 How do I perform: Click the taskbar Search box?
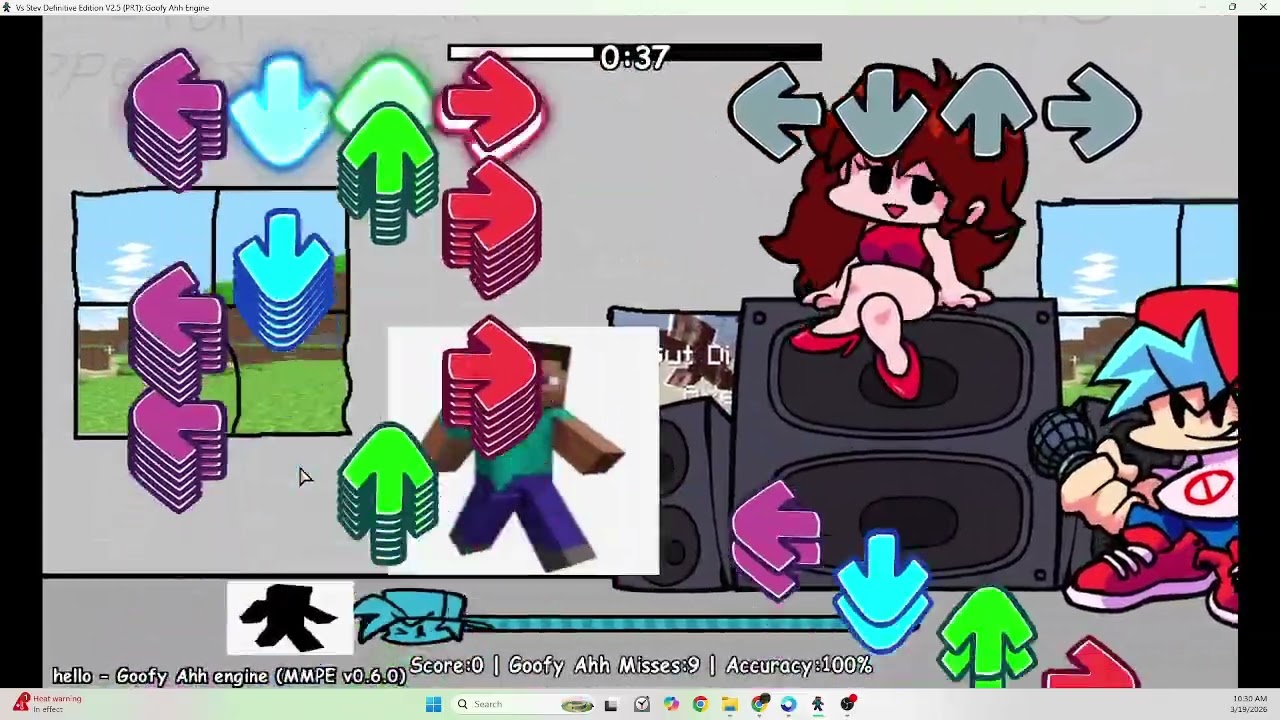coord(524,704)
